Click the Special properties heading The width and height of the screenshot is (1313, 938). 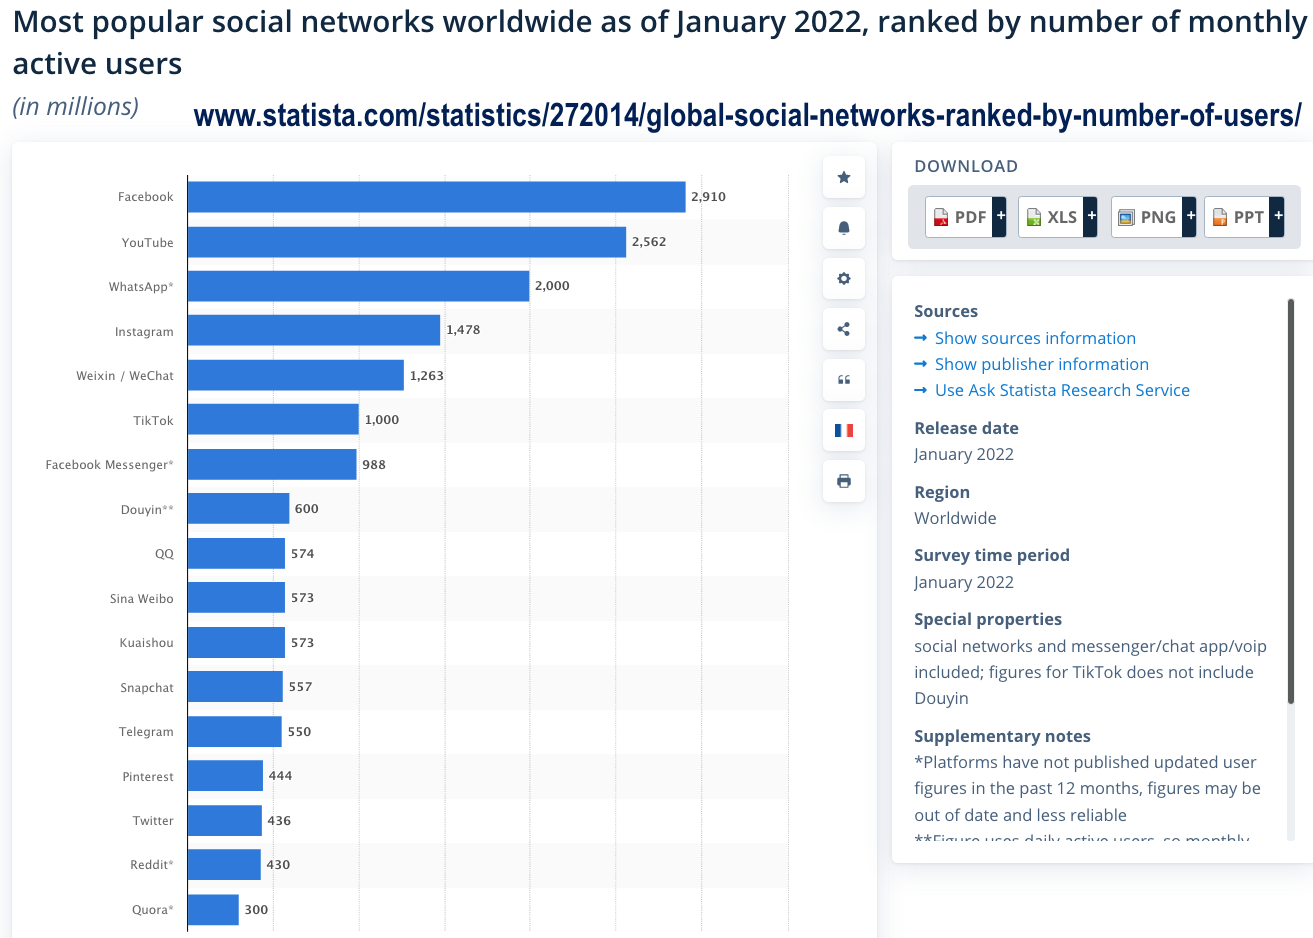988,619
